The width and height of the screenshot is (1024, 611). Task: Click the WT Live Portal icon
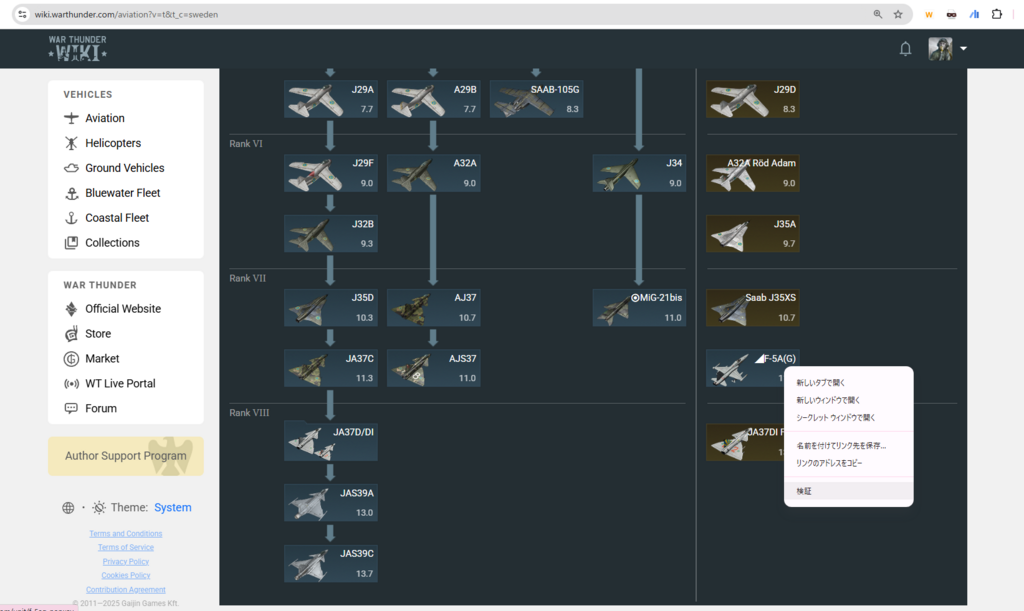coord(71,384)
